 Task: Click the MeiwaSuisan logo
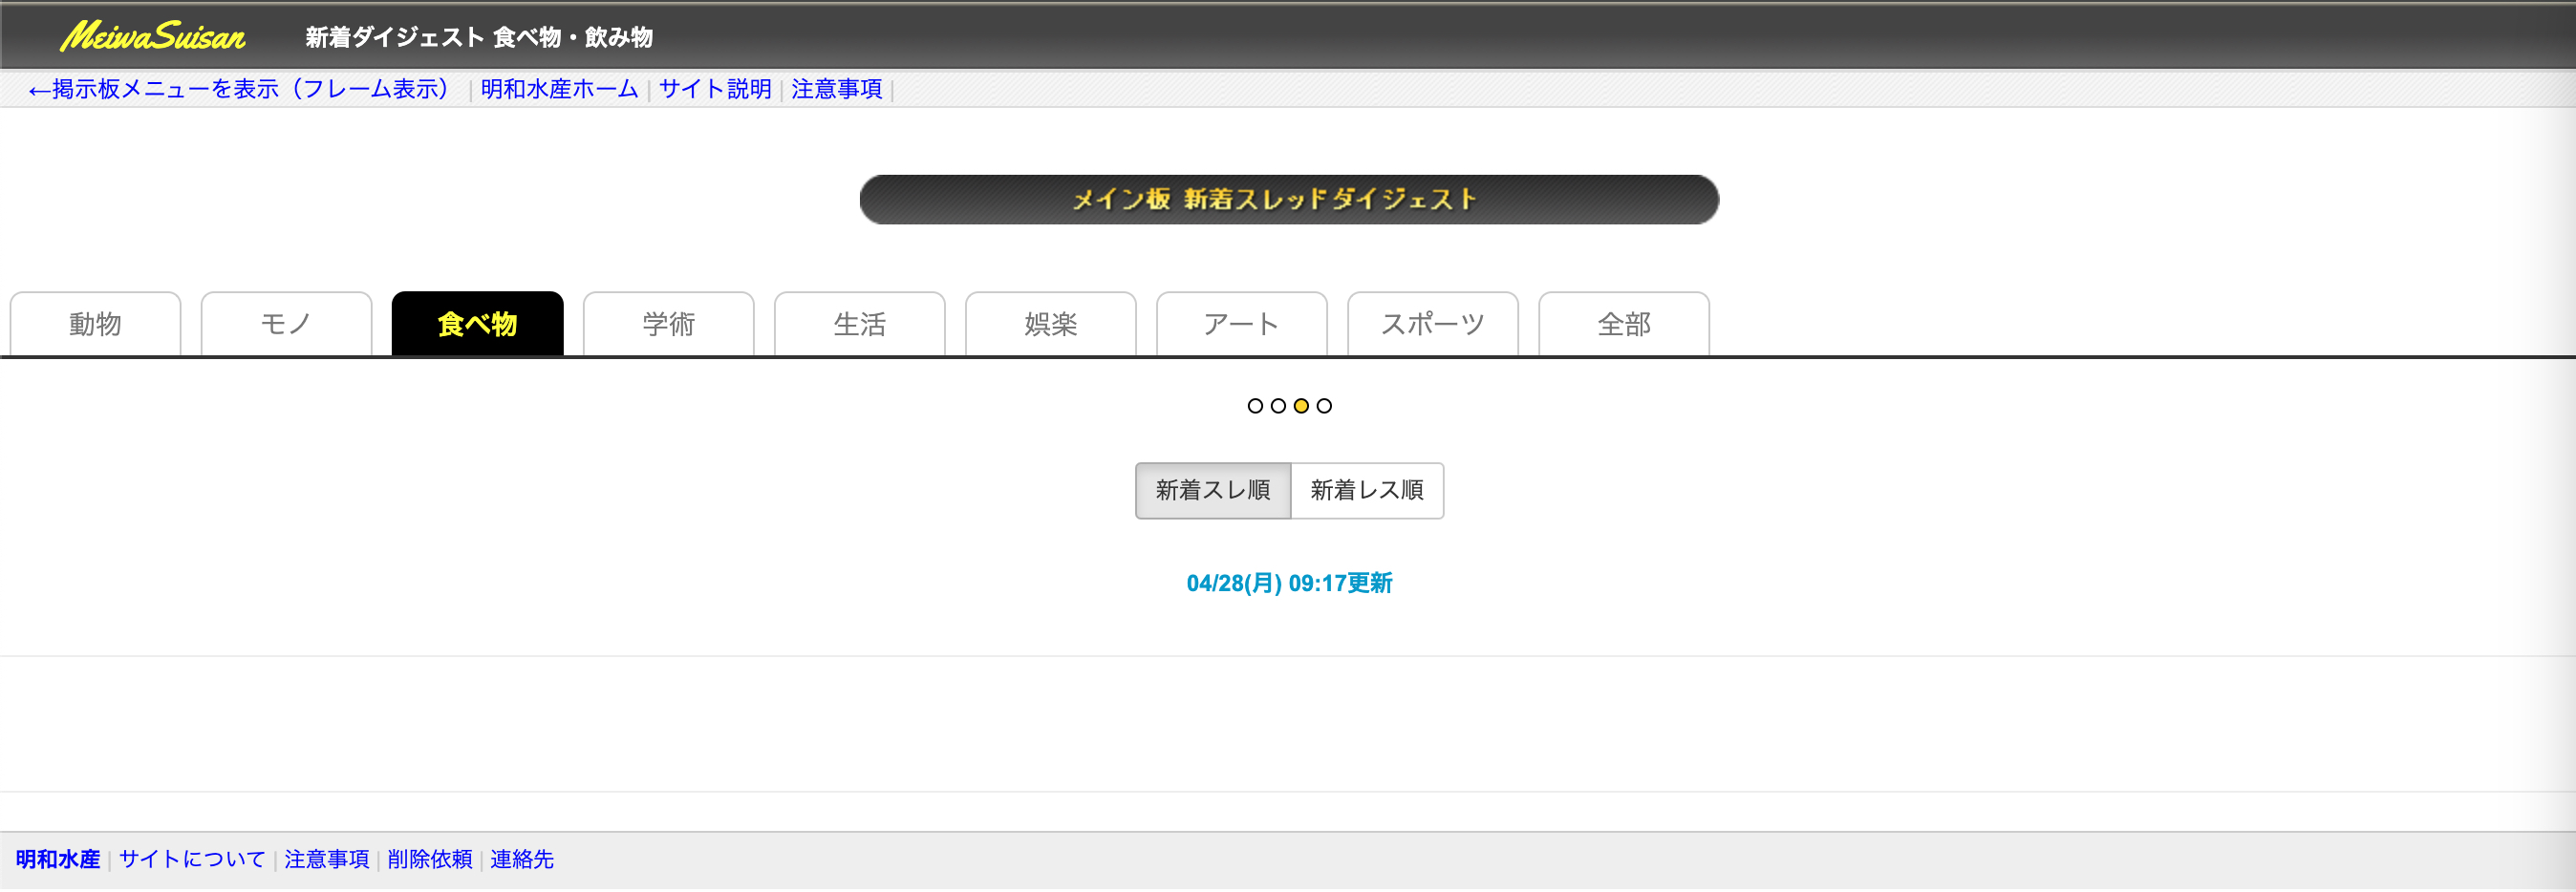pyautogui.click(x=153, y=37)
